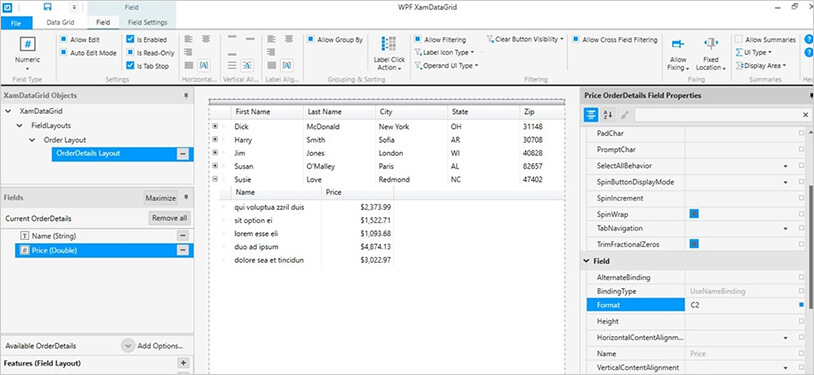Click the [A] icon in the Label Alignment group
This screenshot has width=814, height=375.
pyautogui.click(x=287, y=65)
